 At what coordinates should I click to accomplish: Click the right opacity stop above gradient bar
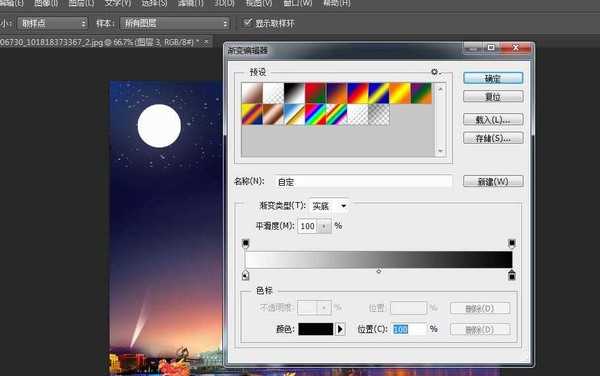pyautogui.click(x=512, y=243)
